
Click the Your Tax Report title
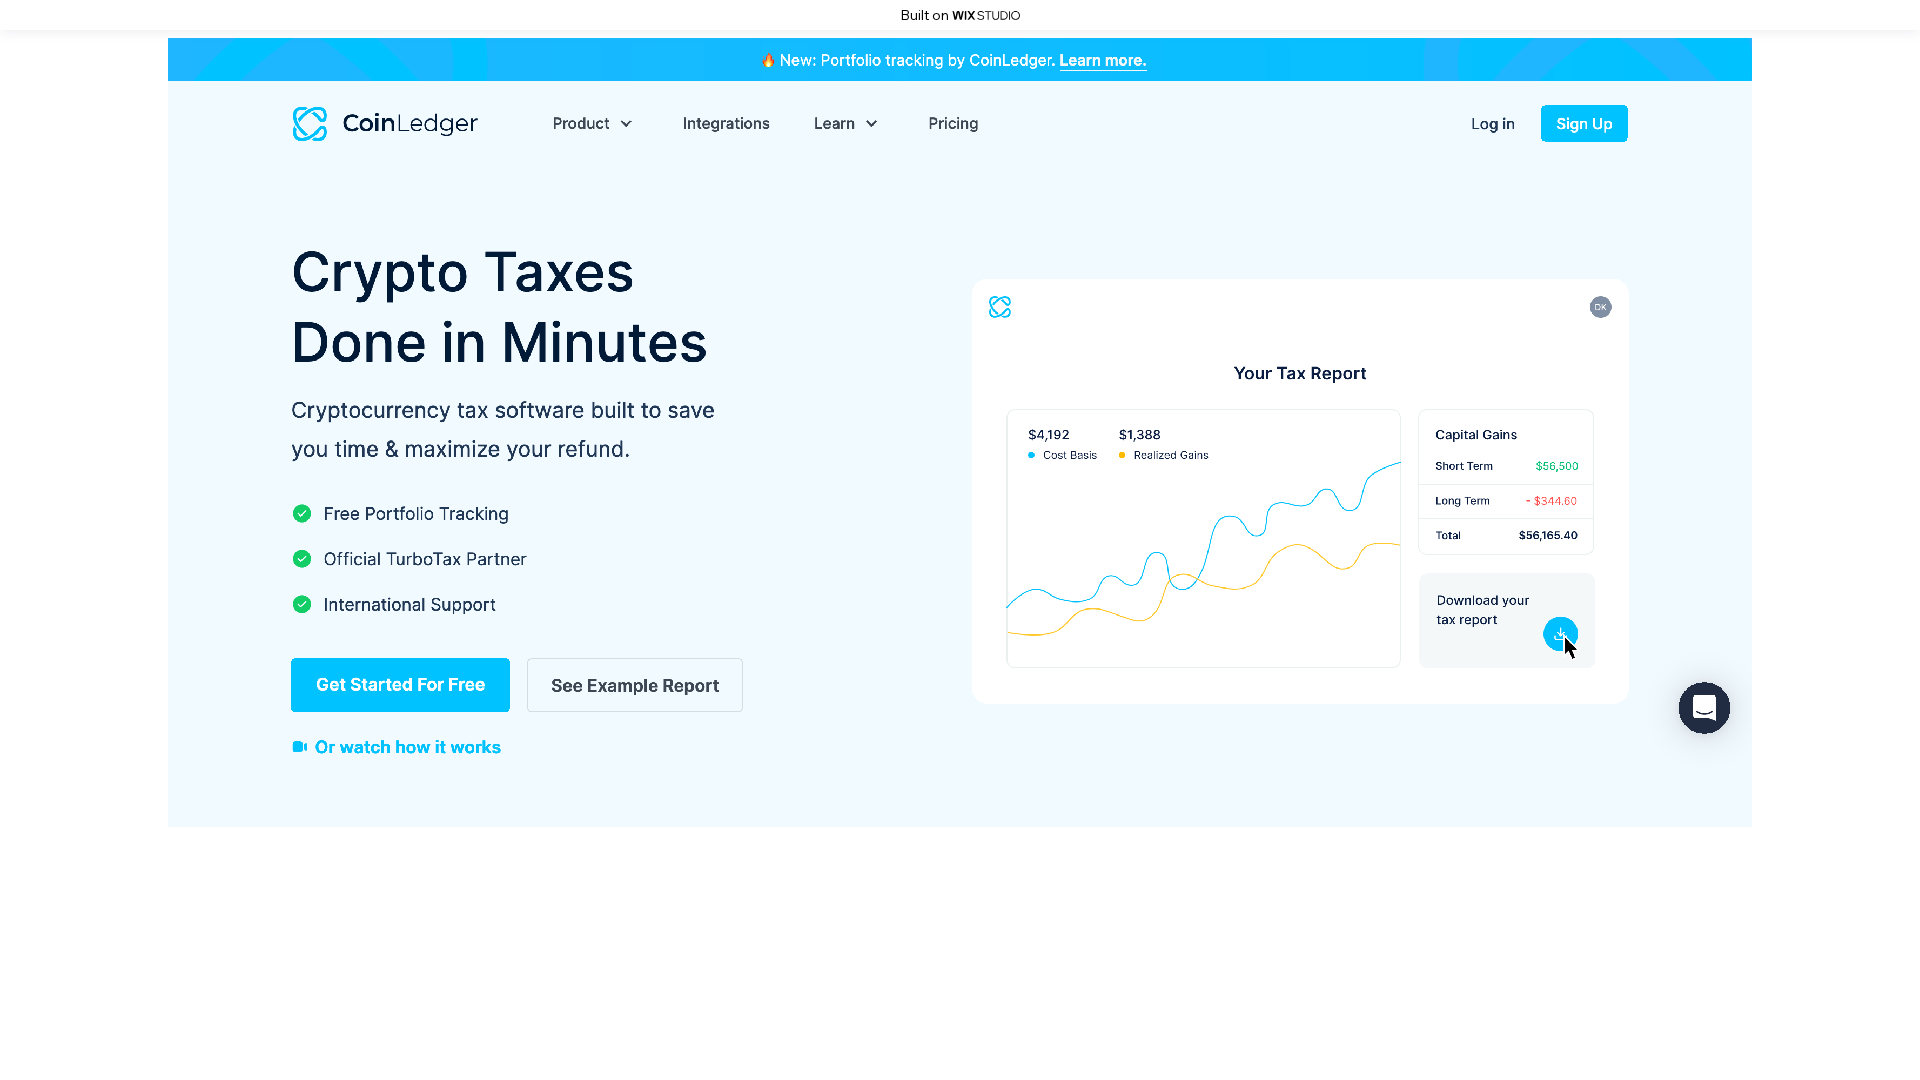(1300, 373)
